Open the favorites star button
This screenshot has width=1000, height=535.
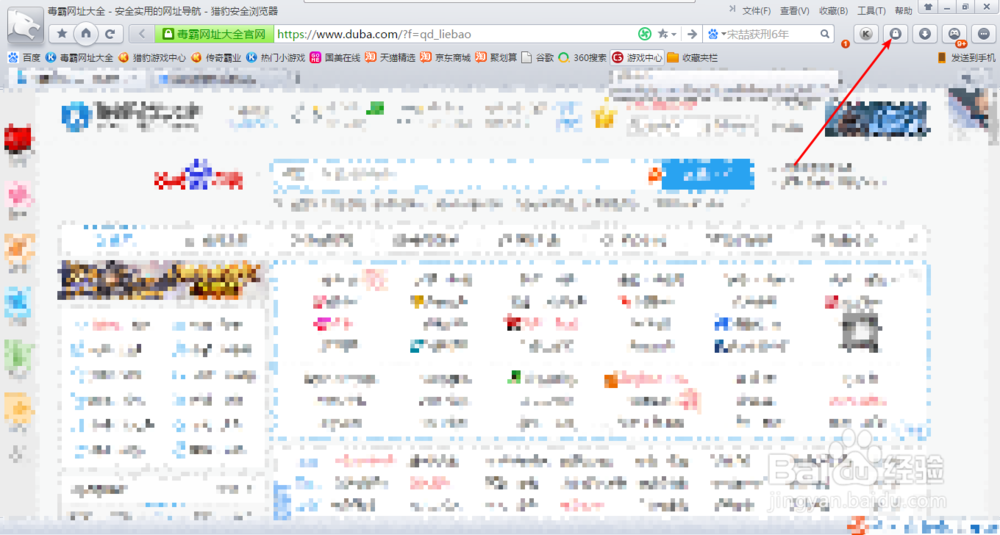point(62,34)
